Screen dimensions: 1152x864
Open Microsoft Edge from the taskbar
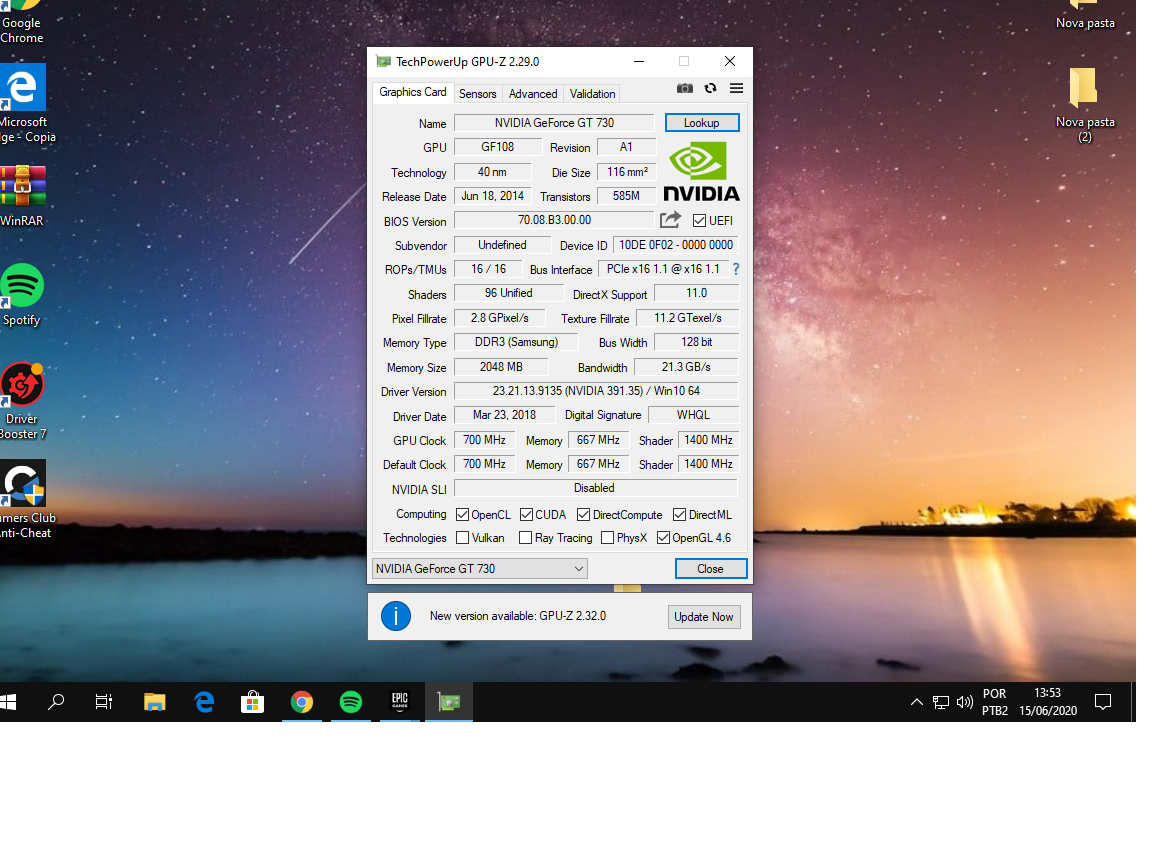[x=204, y=702]
